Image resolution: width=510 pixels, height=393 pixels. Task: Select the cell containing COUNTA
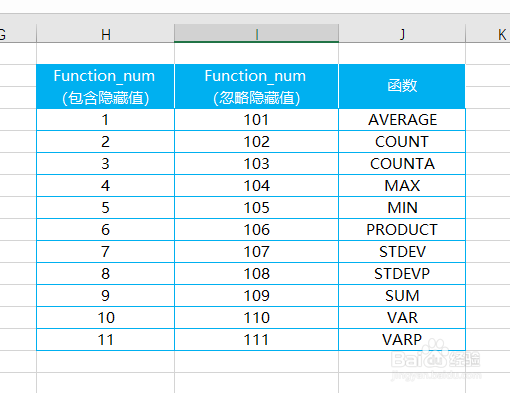pyautogui.click(x=402, y=164)
